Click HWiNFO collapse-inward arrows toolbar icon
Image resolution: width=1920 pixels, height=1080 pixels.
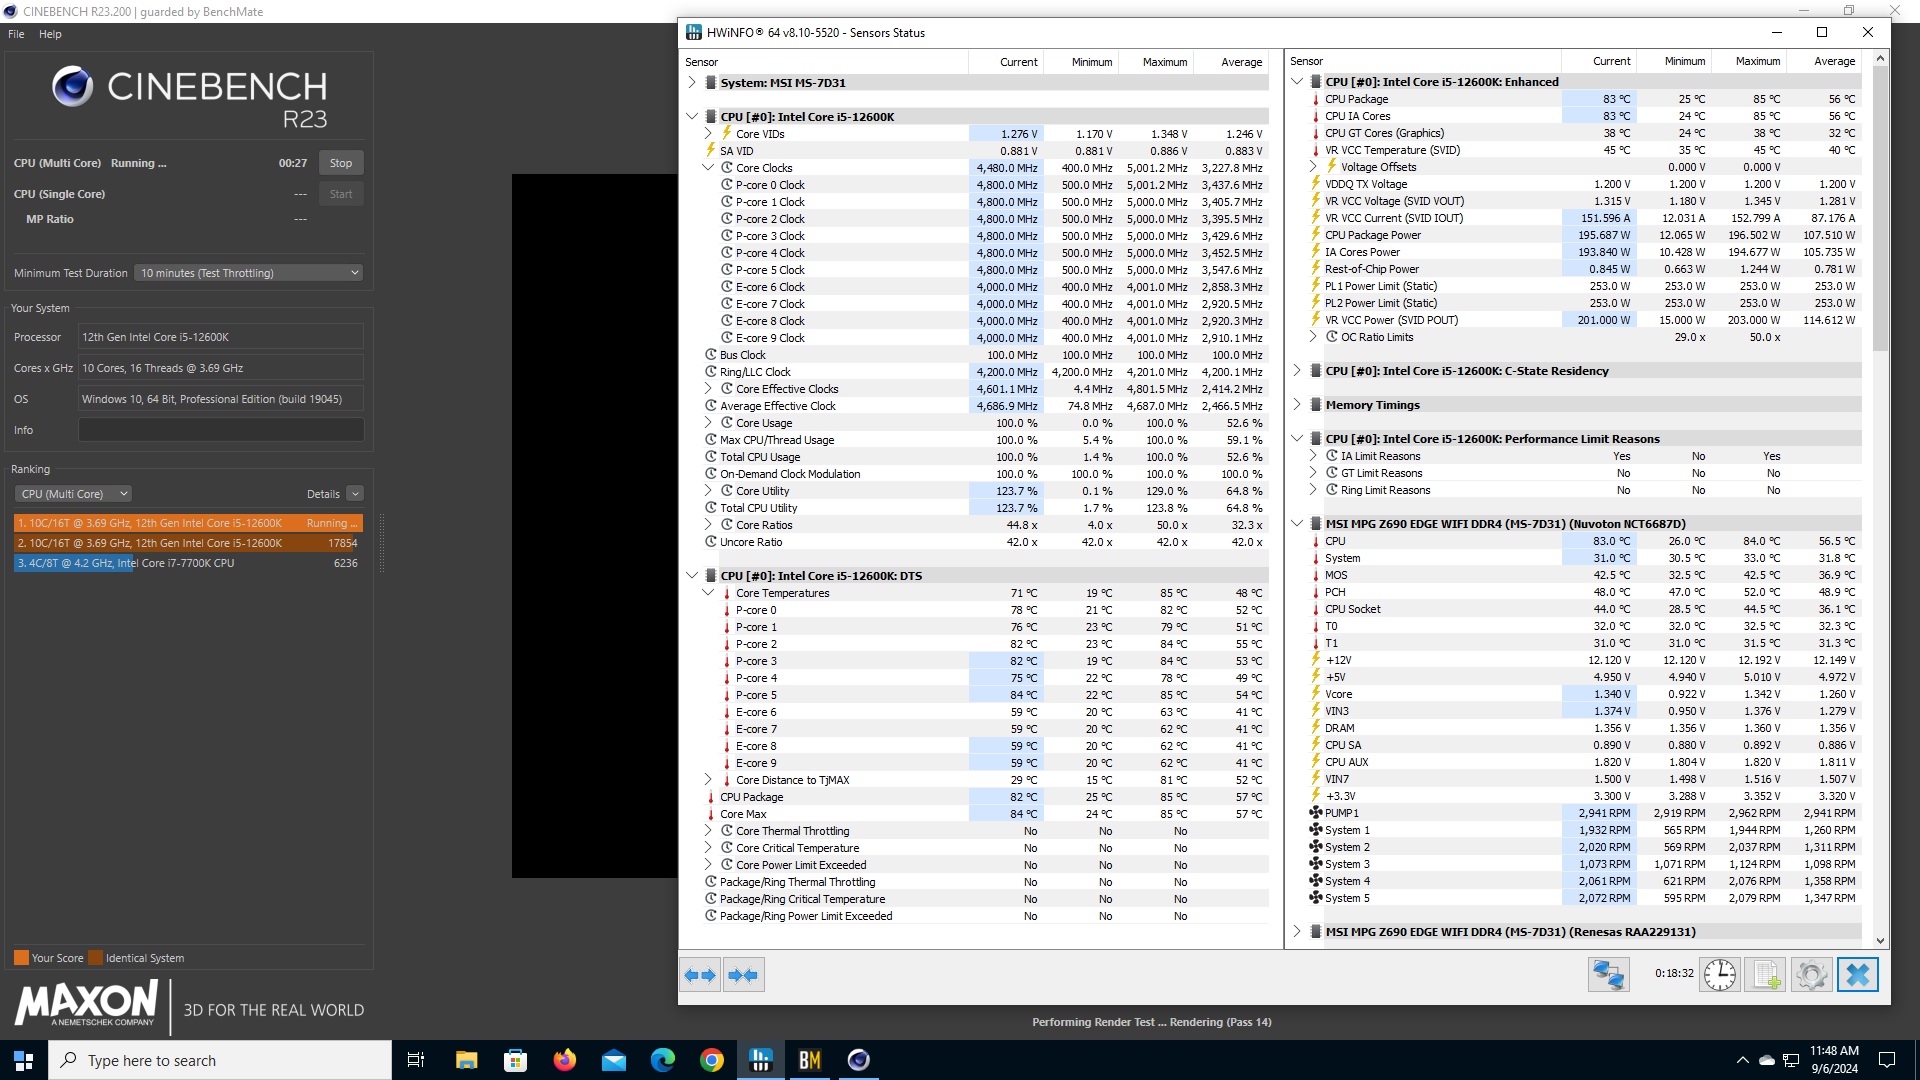pos(743,975)
